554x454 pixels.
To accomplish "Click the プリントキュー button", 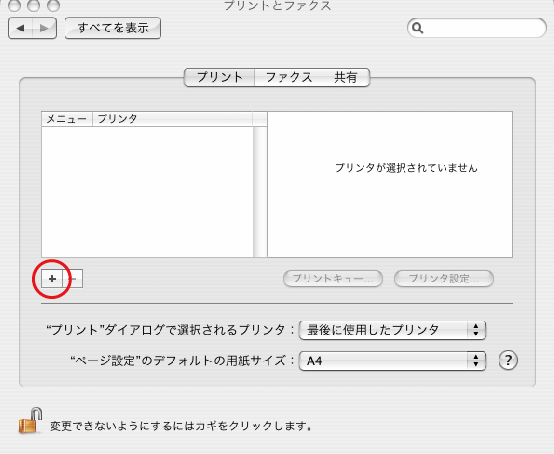I will pyautogui.click(x=333, y=278).
